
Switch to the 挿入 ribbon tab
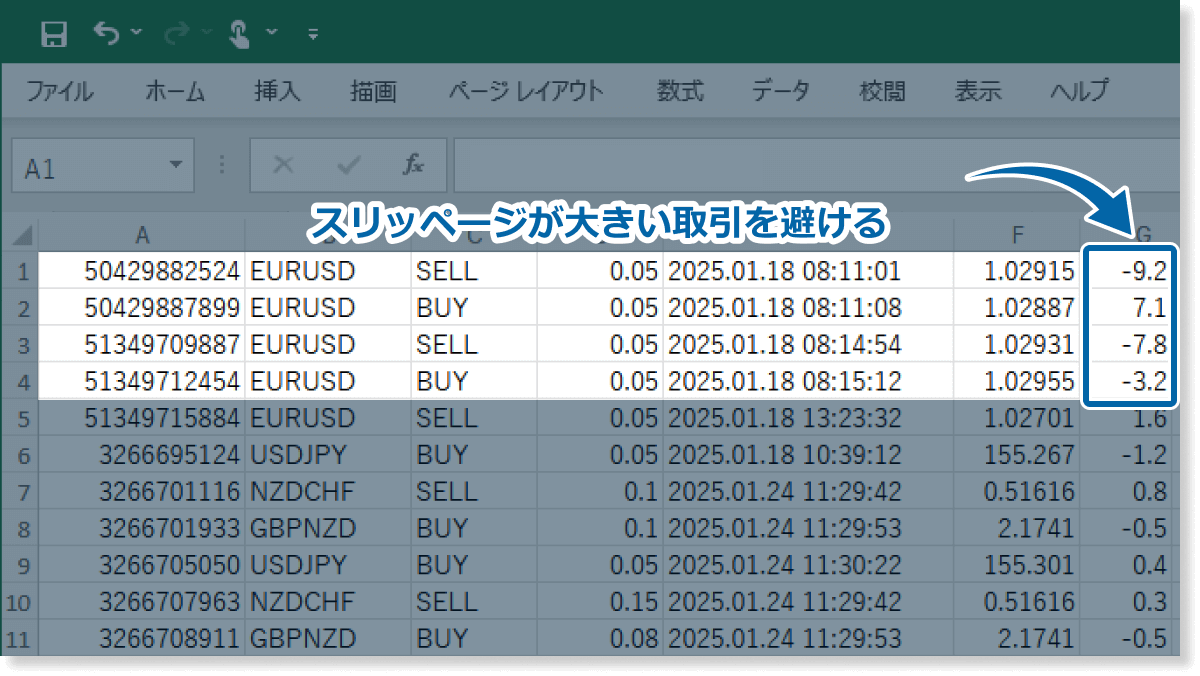pyautogui.click(x=277, y=92)
